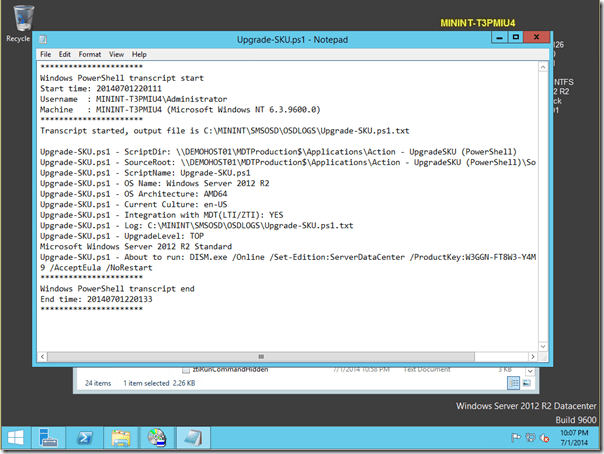Open the Help menu in Notepad
Screen dimensions: 604x454
[x=138, y=54]
